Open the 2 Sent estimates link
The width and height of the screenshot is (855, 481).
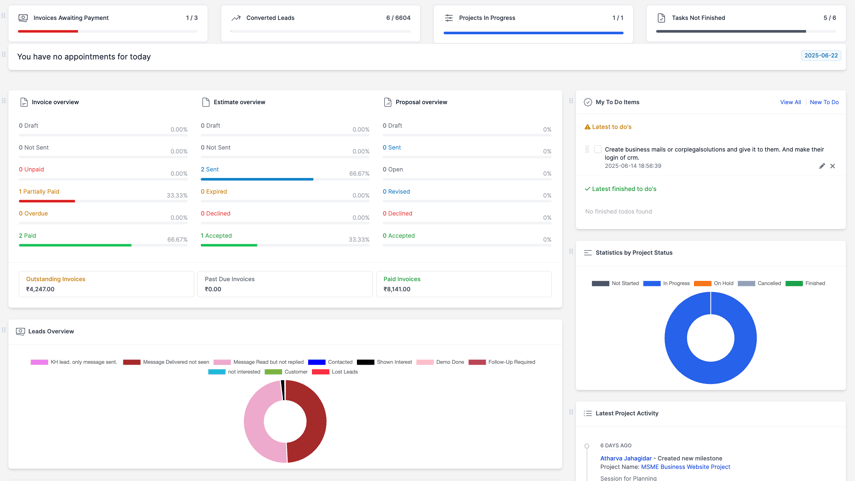tap(209, 170)
